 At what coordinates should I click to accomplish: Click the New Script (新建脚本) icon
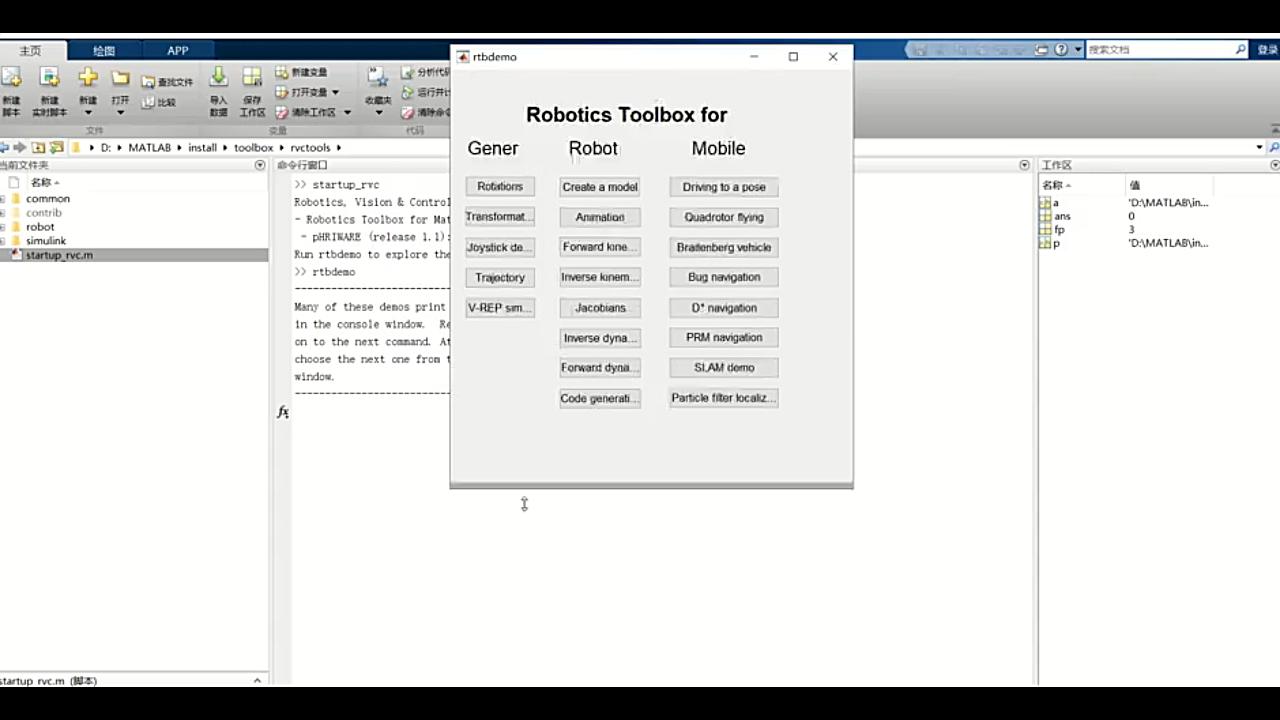coord(11,78)
